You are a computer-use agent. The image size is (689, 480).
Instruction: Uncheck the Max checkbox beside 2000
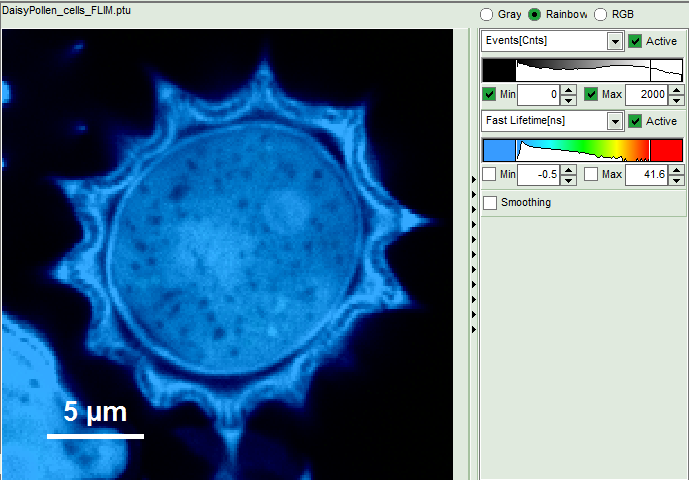(x=591, y=94)
